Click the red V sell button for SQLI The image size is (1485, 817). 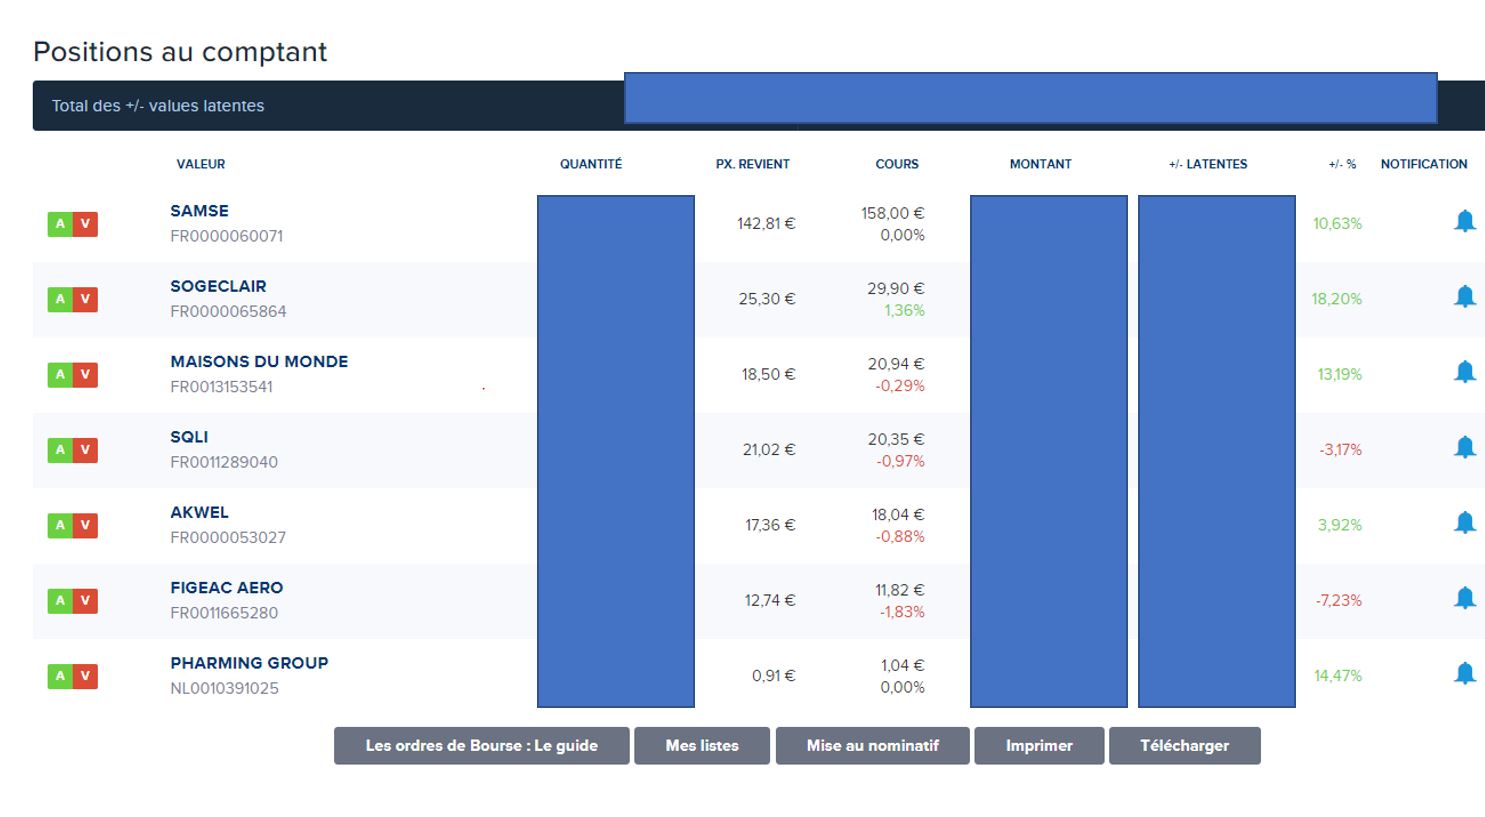tap(86, 450)
